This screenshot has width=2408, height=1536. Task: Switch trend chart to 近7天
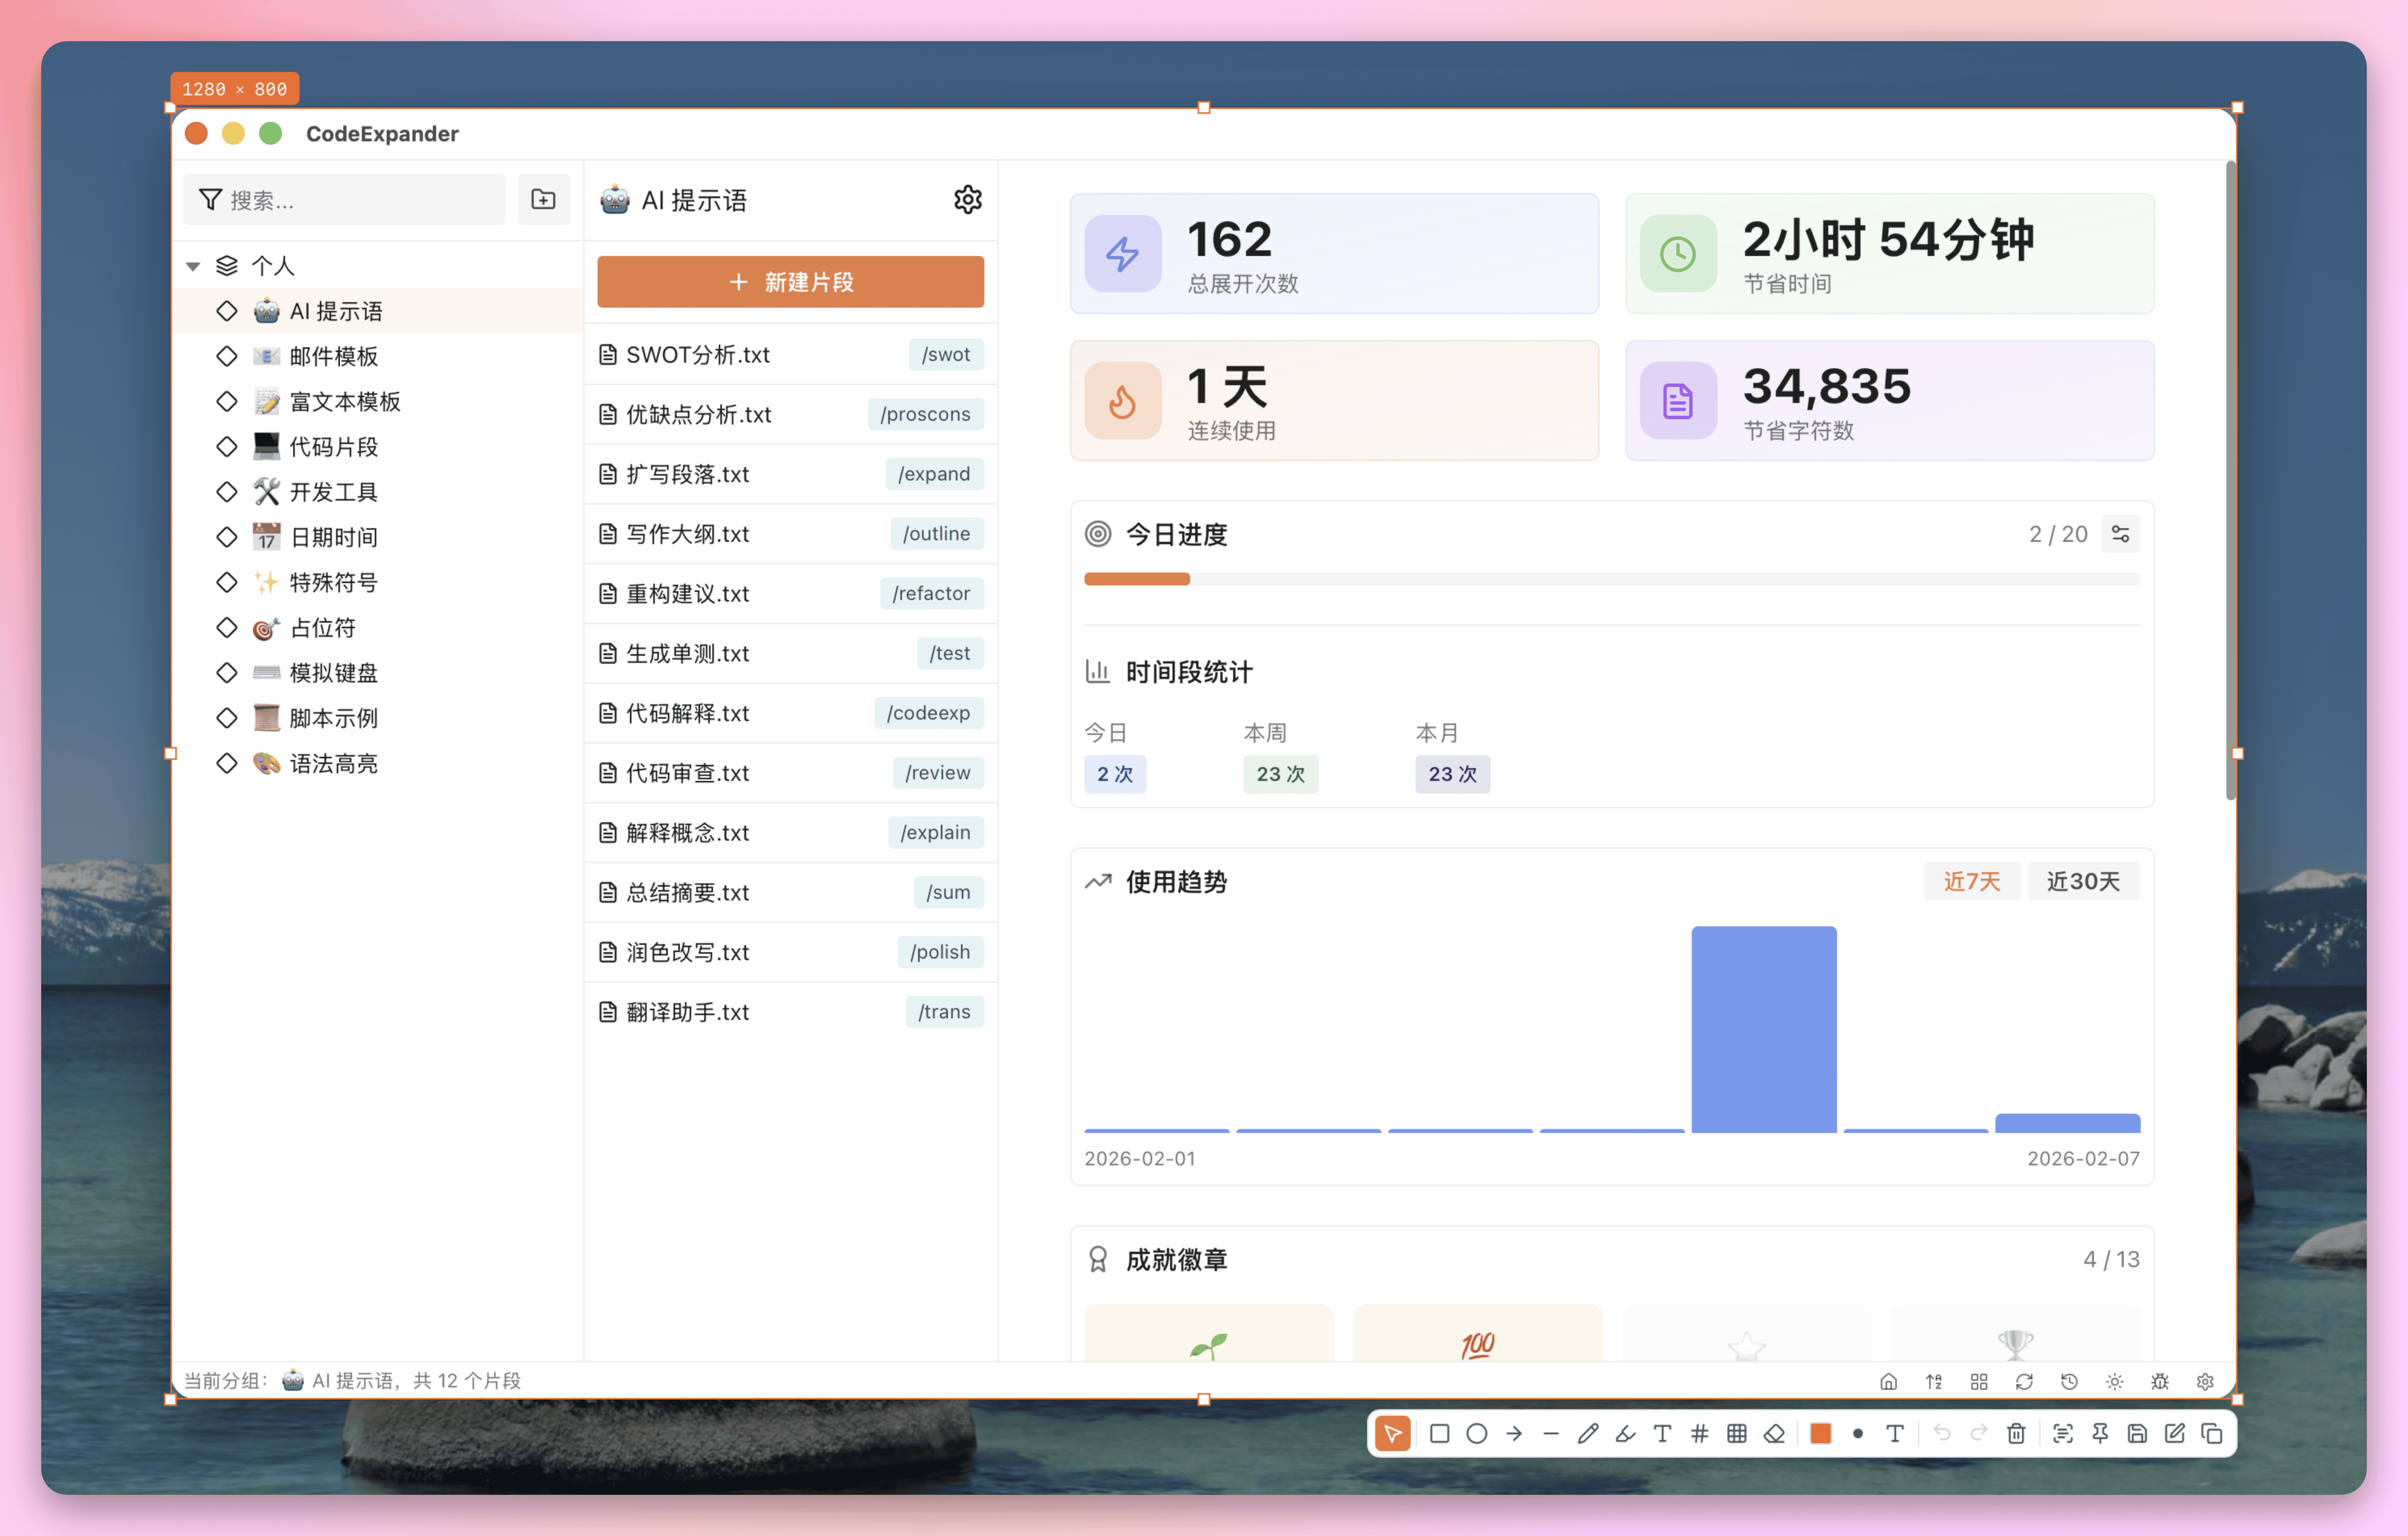click(x=1971, y=881)
